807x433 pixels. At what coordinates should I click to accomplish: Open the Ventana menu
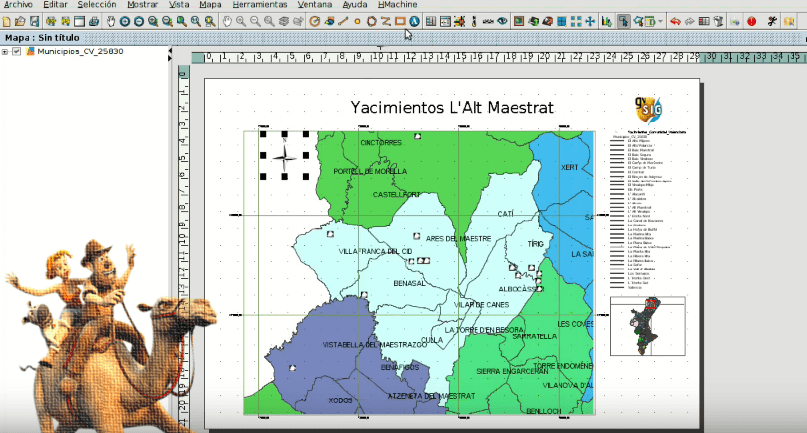click(314, 5)
